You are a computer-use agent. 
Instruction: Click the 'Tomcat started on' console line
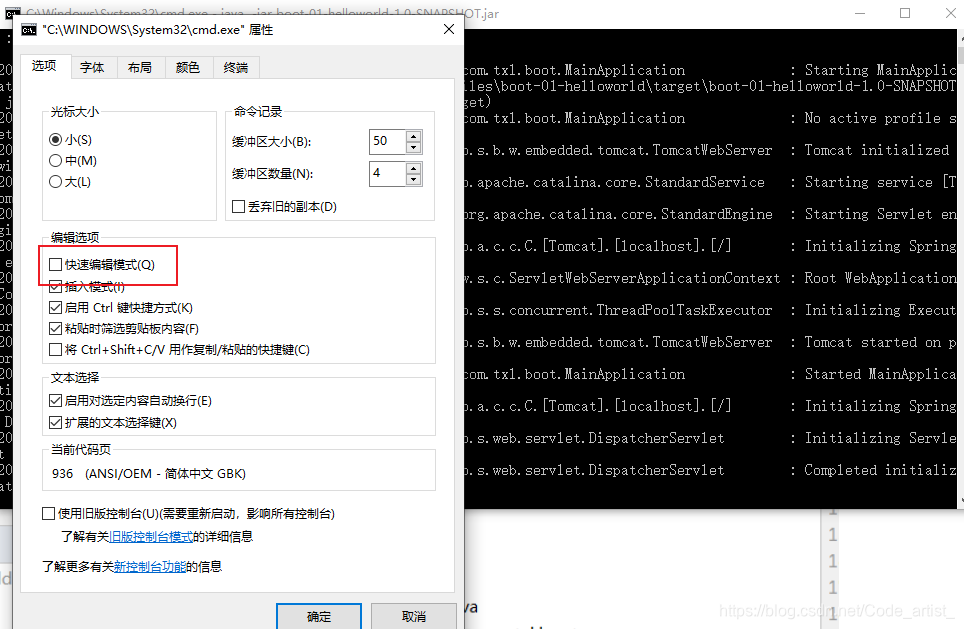pyautogui.click(x=880, y=342)
